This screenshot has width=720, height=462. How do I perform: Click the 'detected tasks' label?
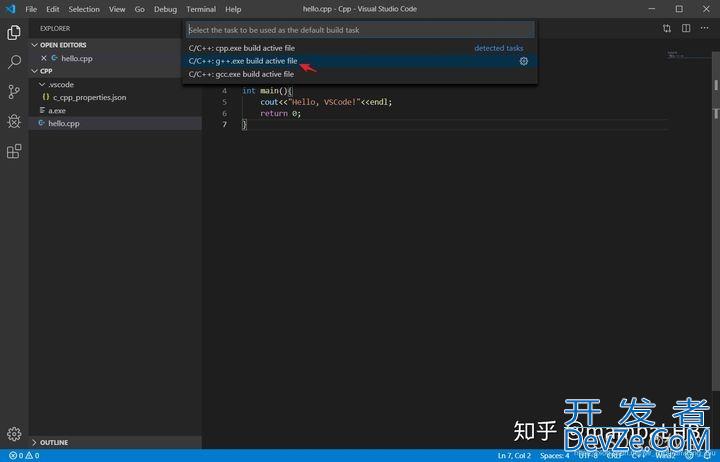point(499,48)
